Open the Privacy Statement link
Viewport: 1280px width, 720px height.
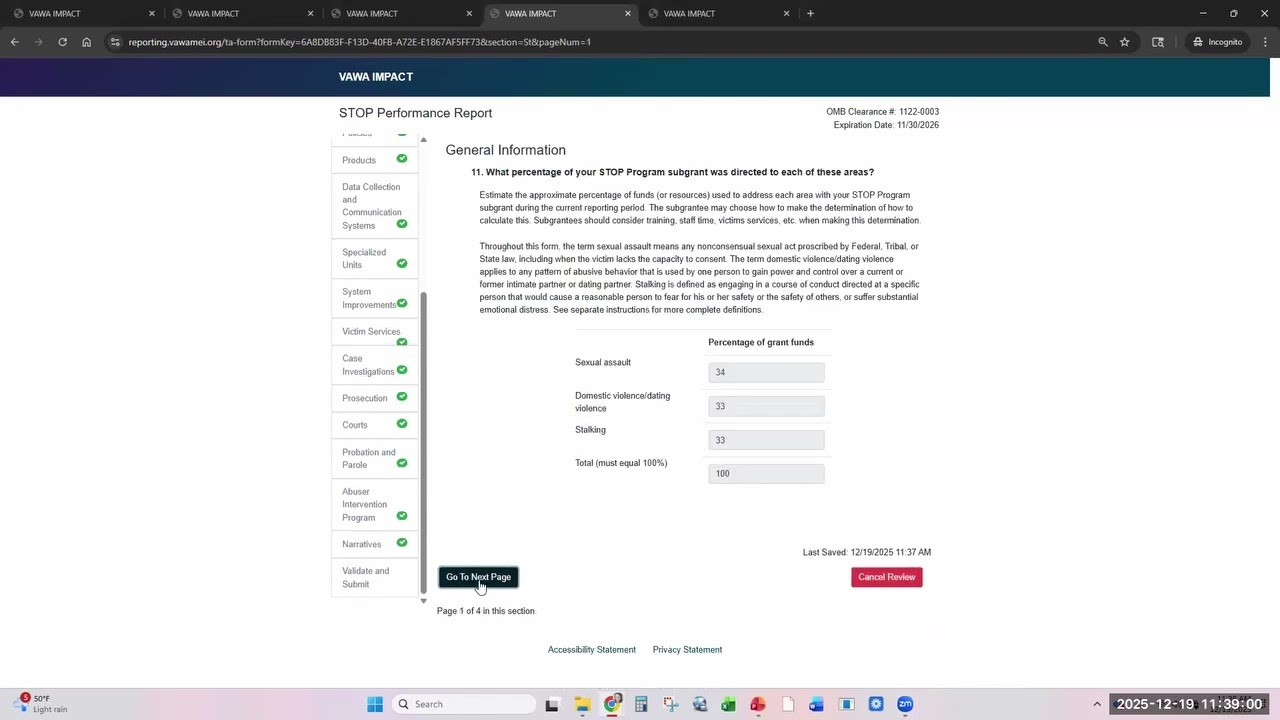(687, 650)
